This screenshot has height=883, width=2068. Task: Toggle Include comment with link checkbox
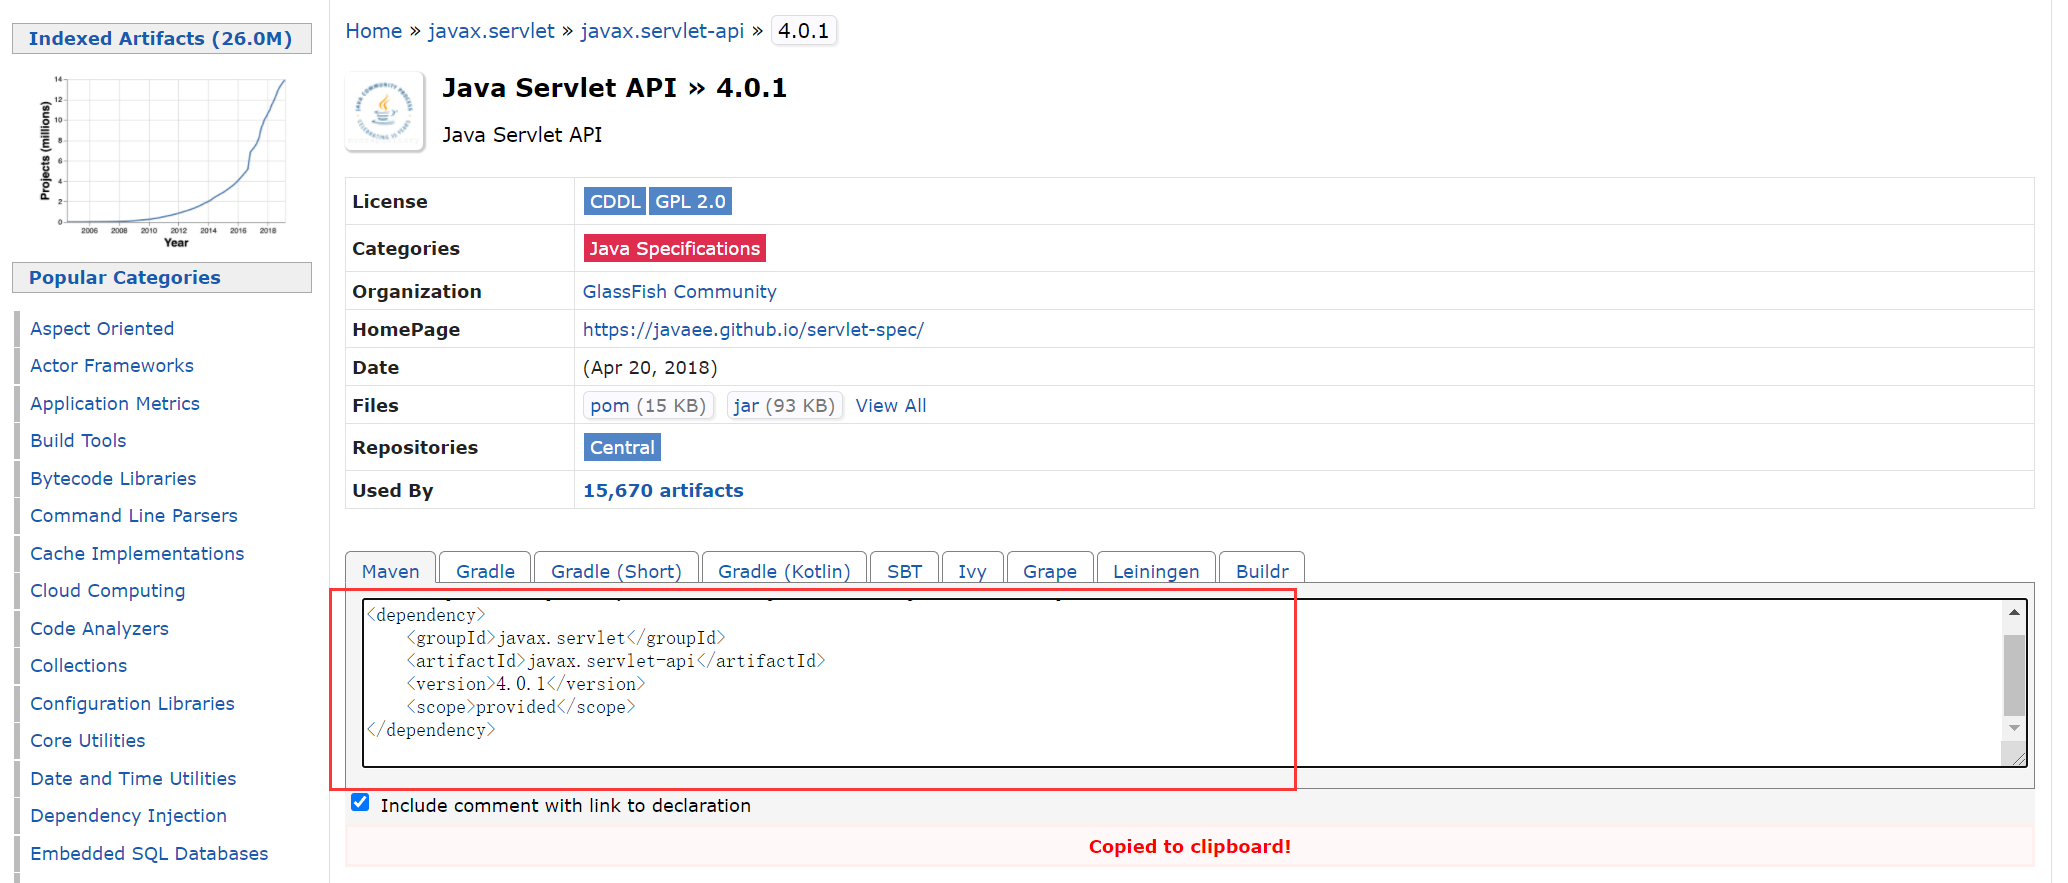(360, 802)
